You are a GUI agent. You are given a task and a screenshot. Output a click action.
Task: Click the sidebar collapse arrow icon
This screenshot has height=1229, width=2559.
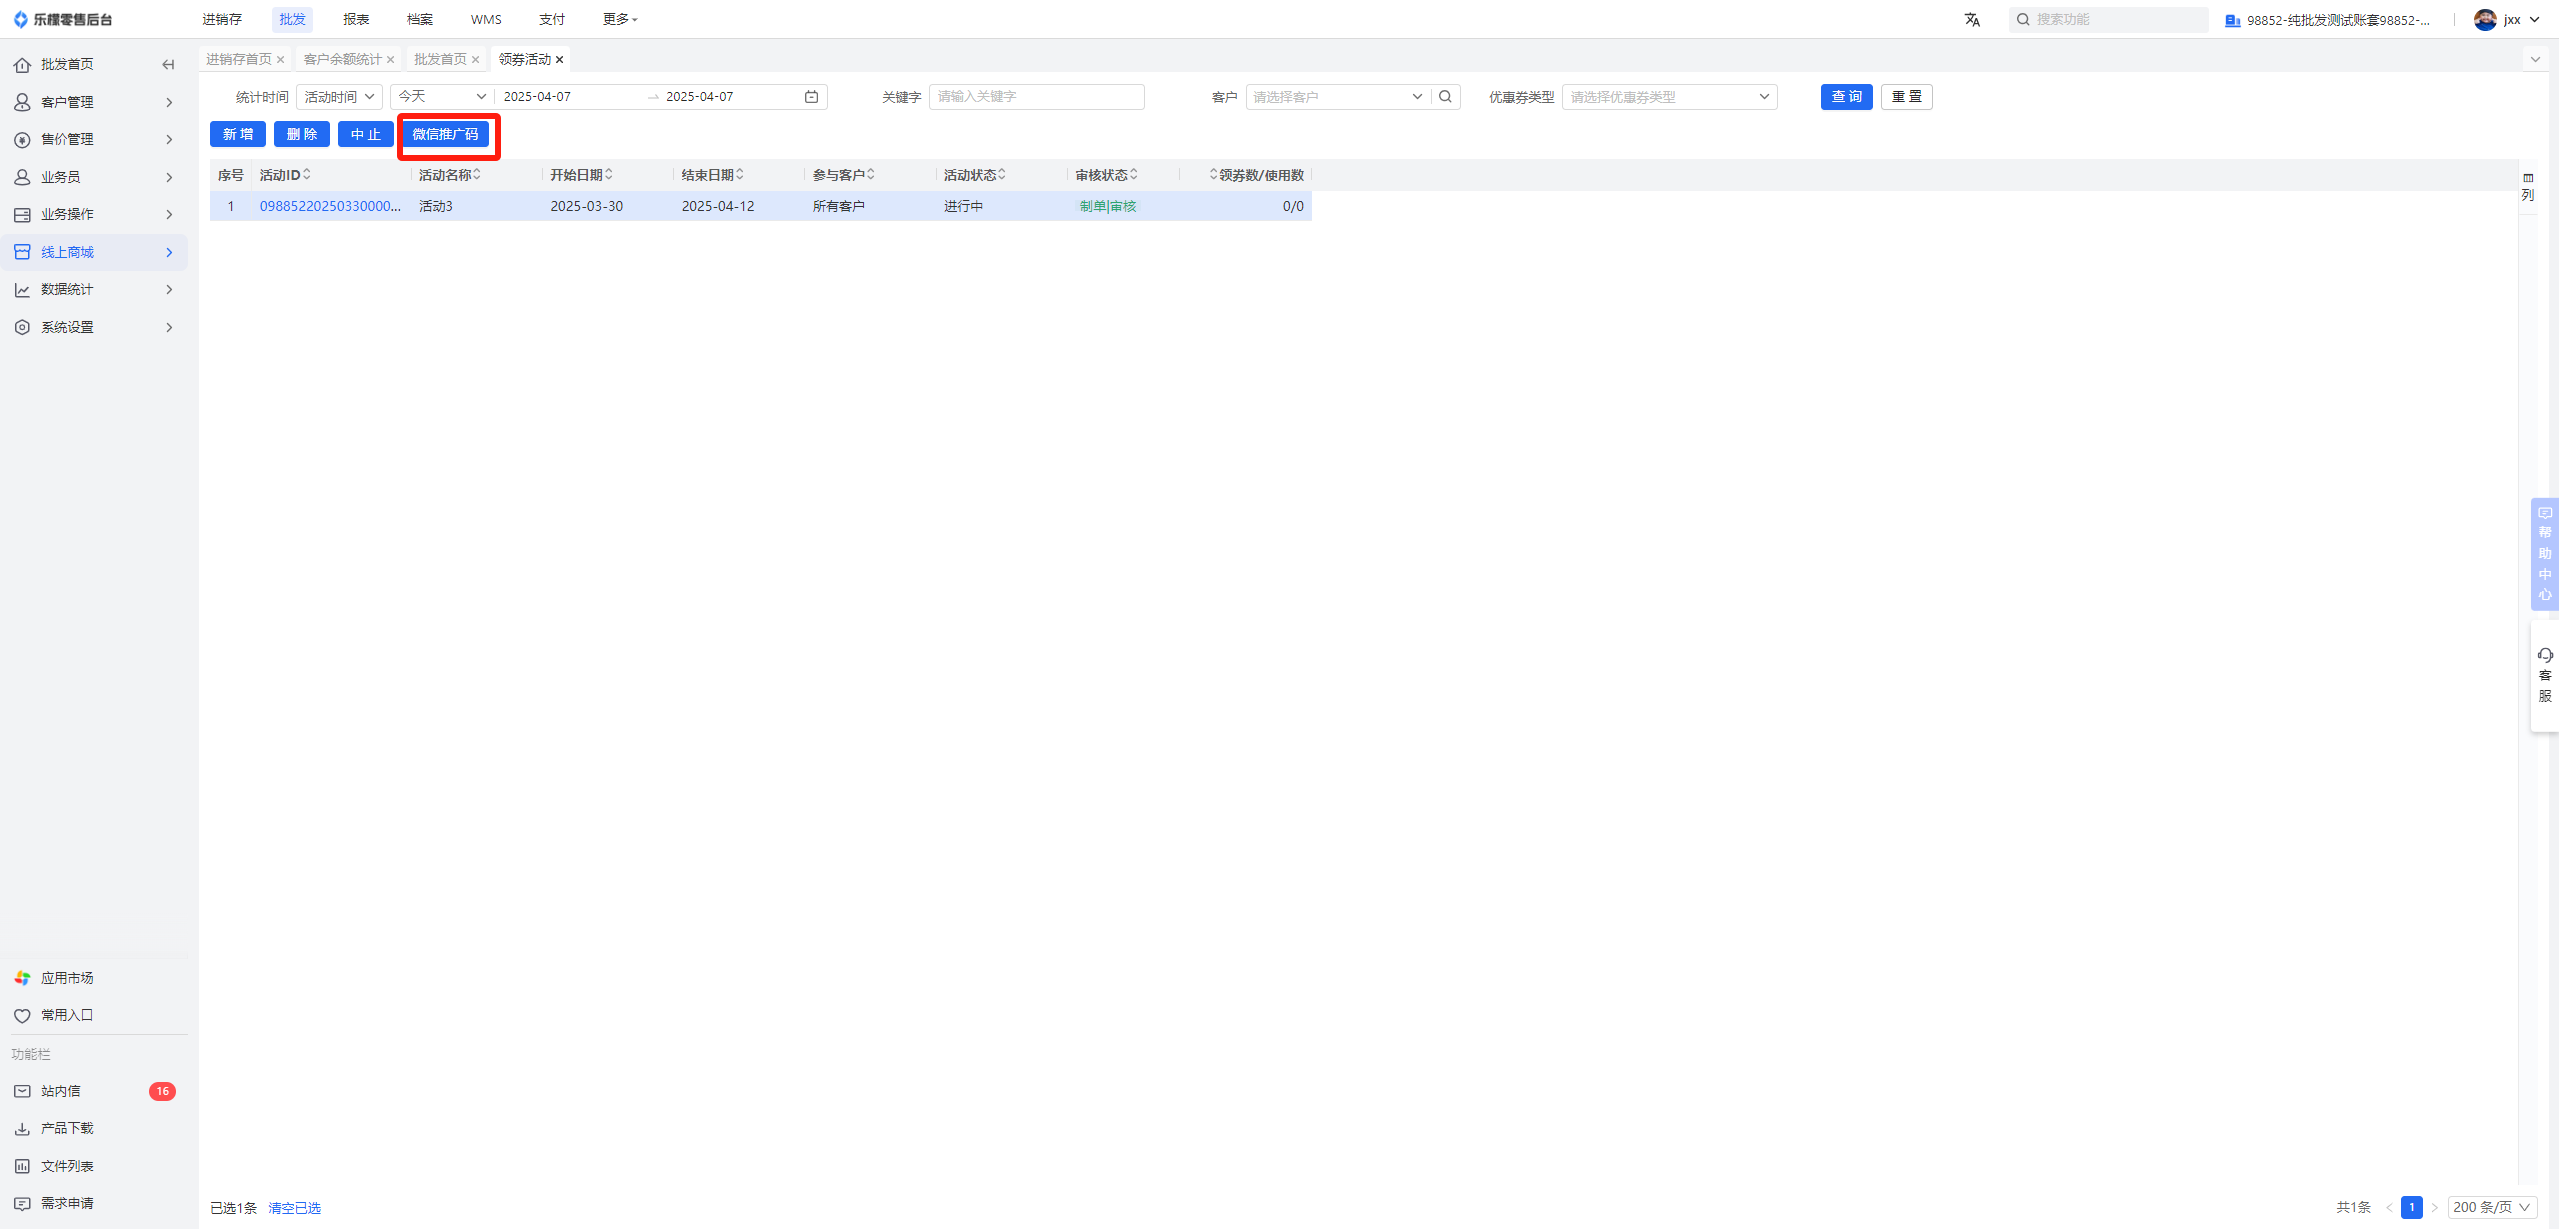(168, 65)
